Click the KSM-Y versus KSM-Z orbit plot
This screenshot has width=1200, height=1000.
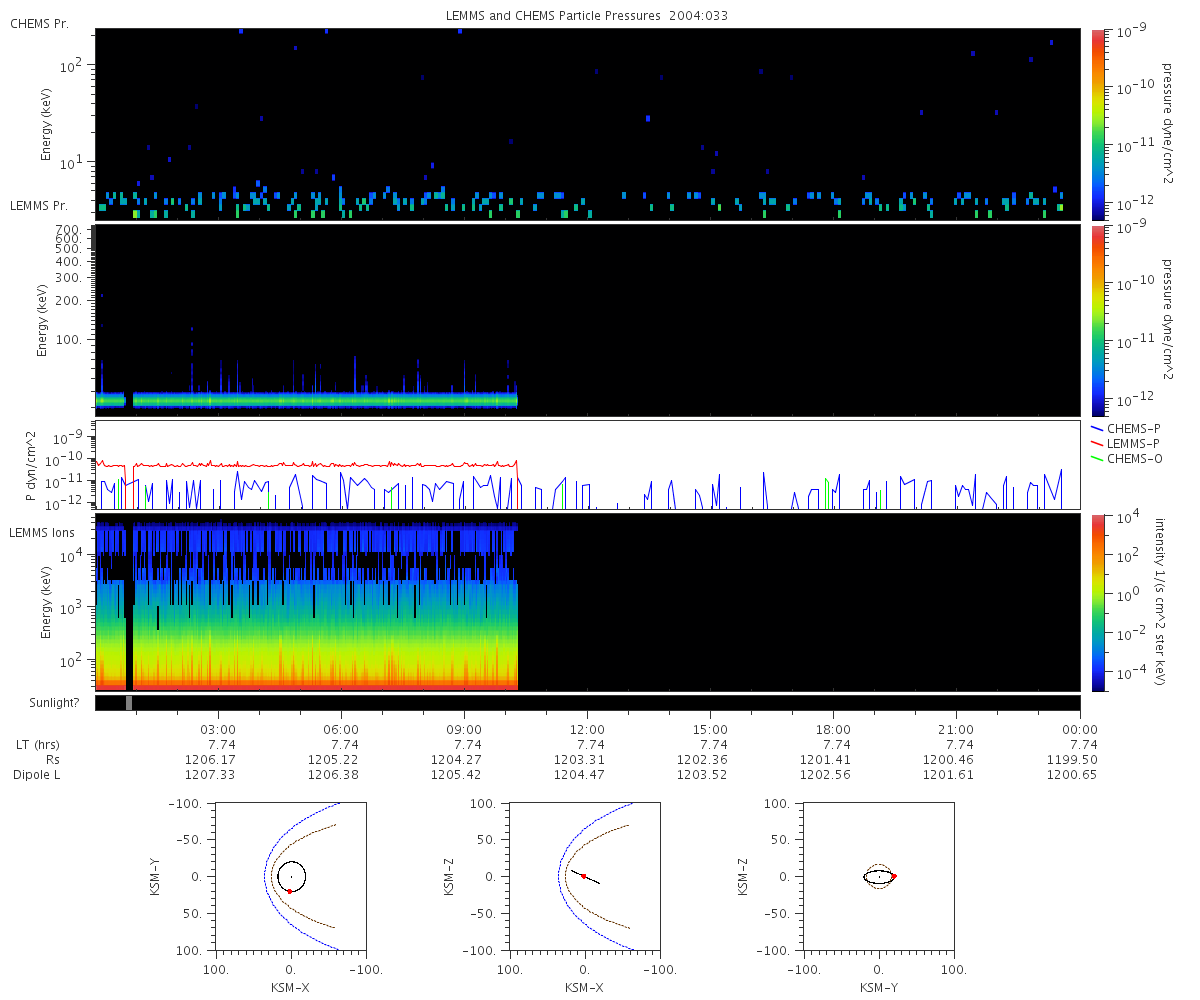coord(879,876)
